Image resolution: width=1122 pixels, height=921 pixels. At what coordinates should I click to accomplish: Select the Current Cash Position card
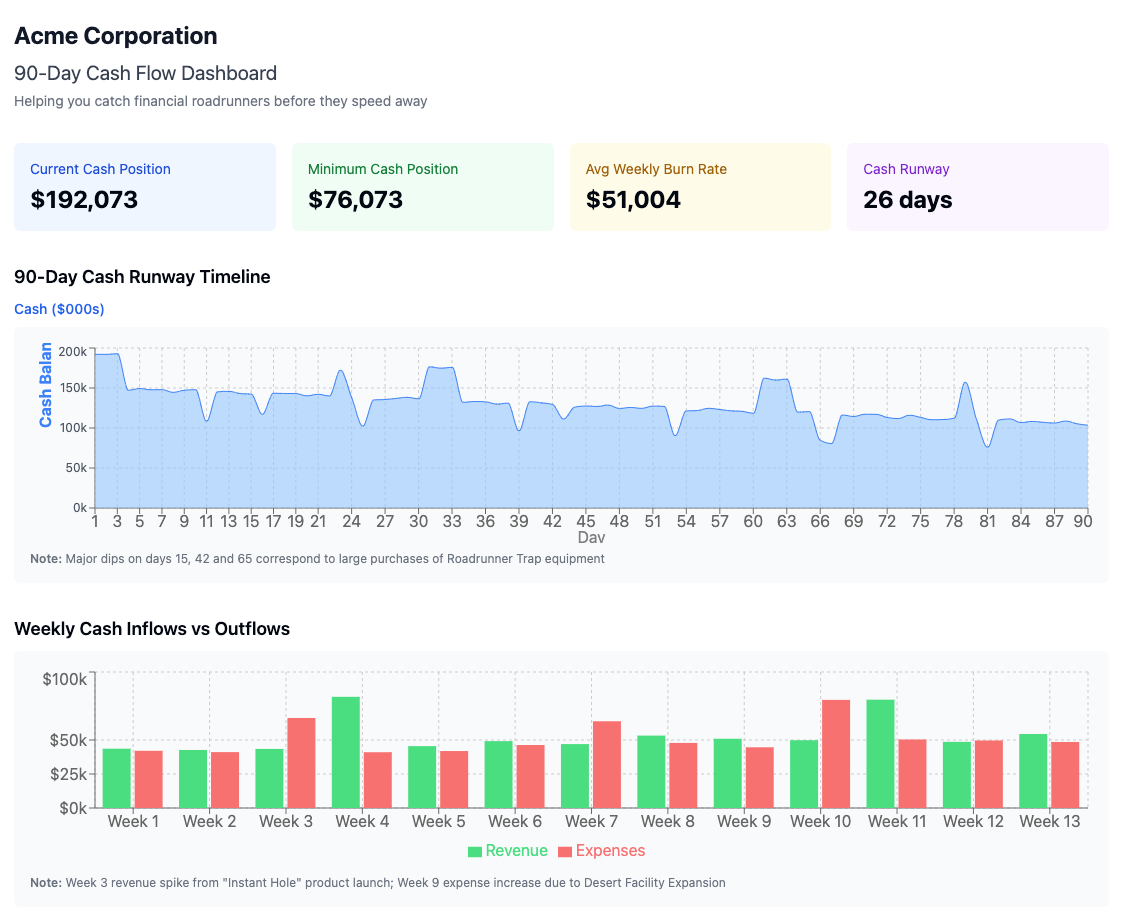(145, 186)
